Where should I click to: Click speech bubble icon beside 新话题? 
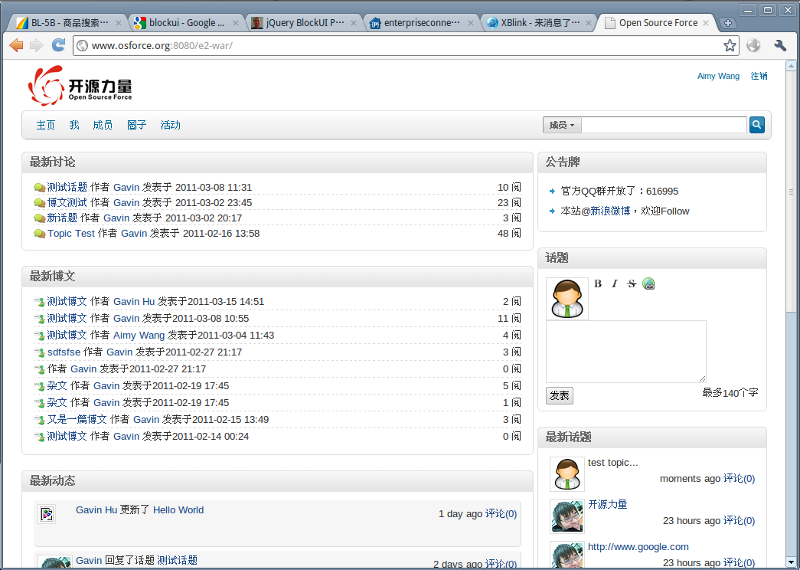[x=40, y=218]
